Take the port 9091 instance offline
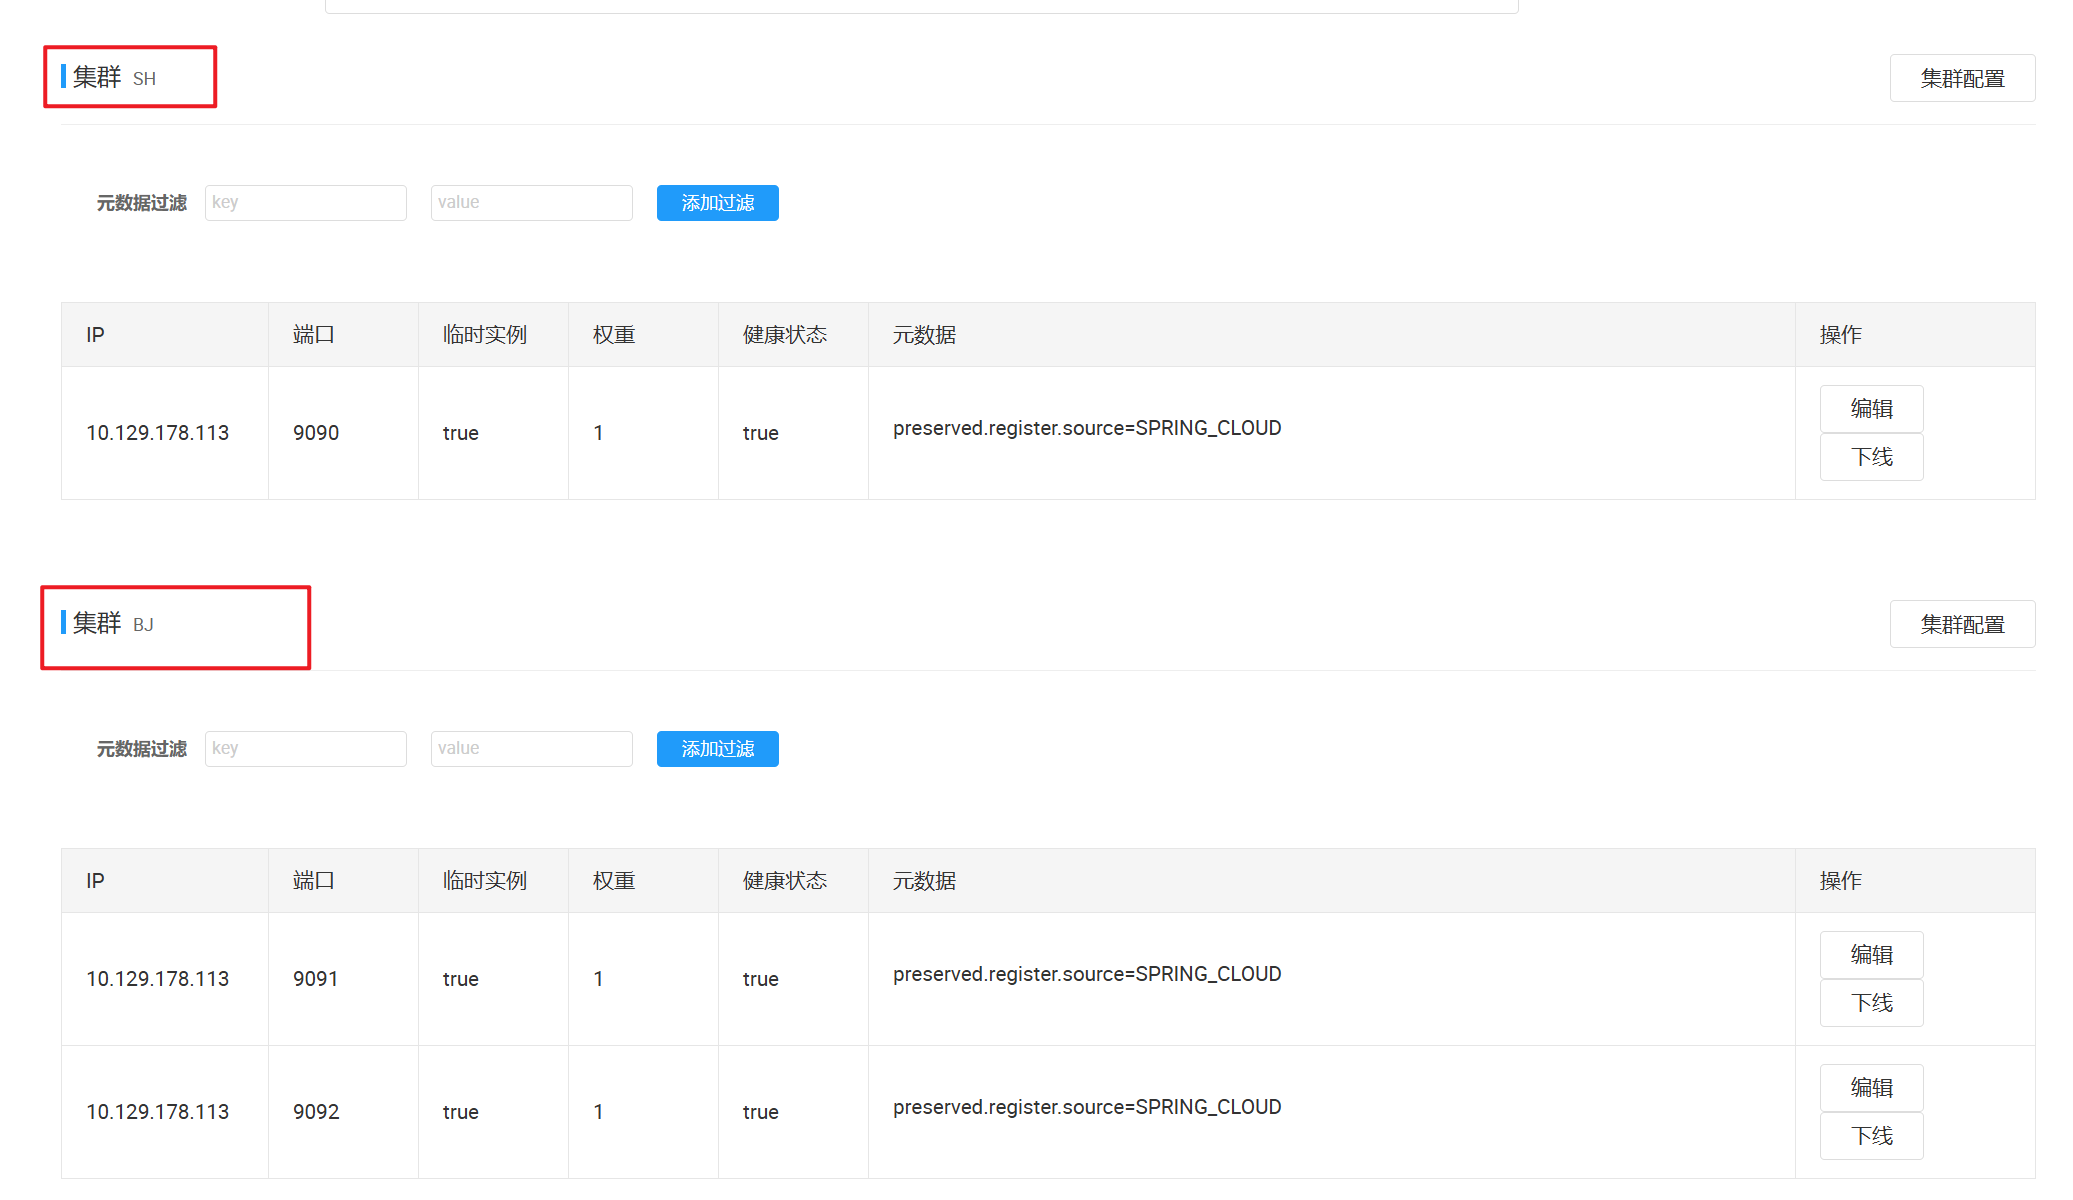The height and width of the screenshot is (1200, 2073). click(x=1870, y=1003)
